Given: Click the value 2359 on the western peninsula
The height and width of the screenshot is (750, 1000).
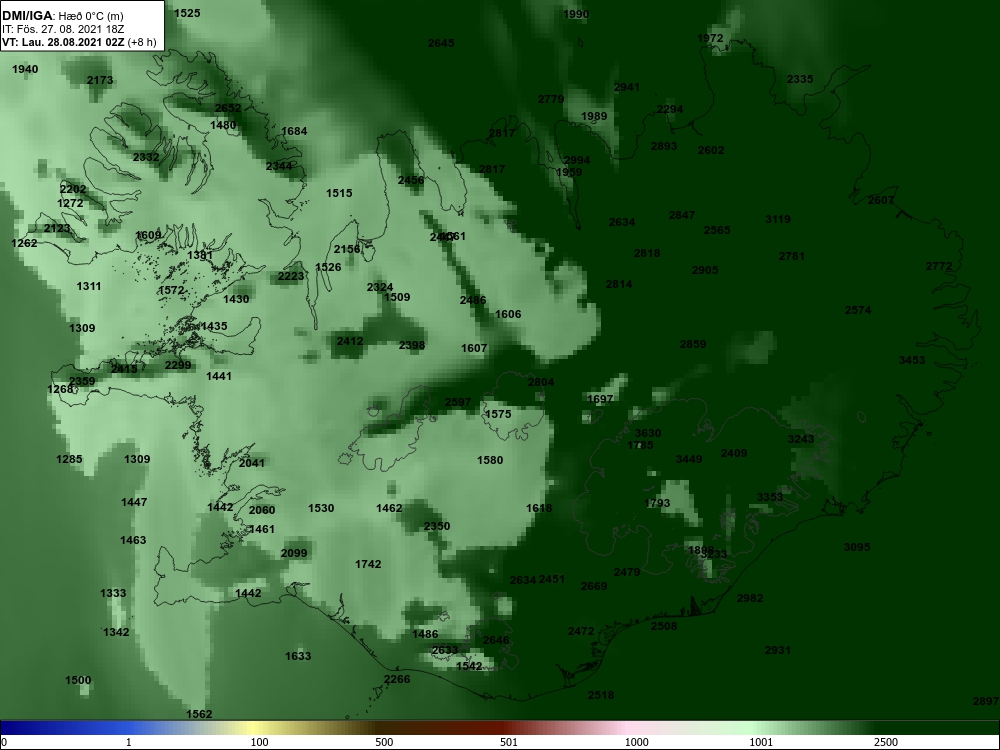Looking at the screenshot, I should point(82,381).
